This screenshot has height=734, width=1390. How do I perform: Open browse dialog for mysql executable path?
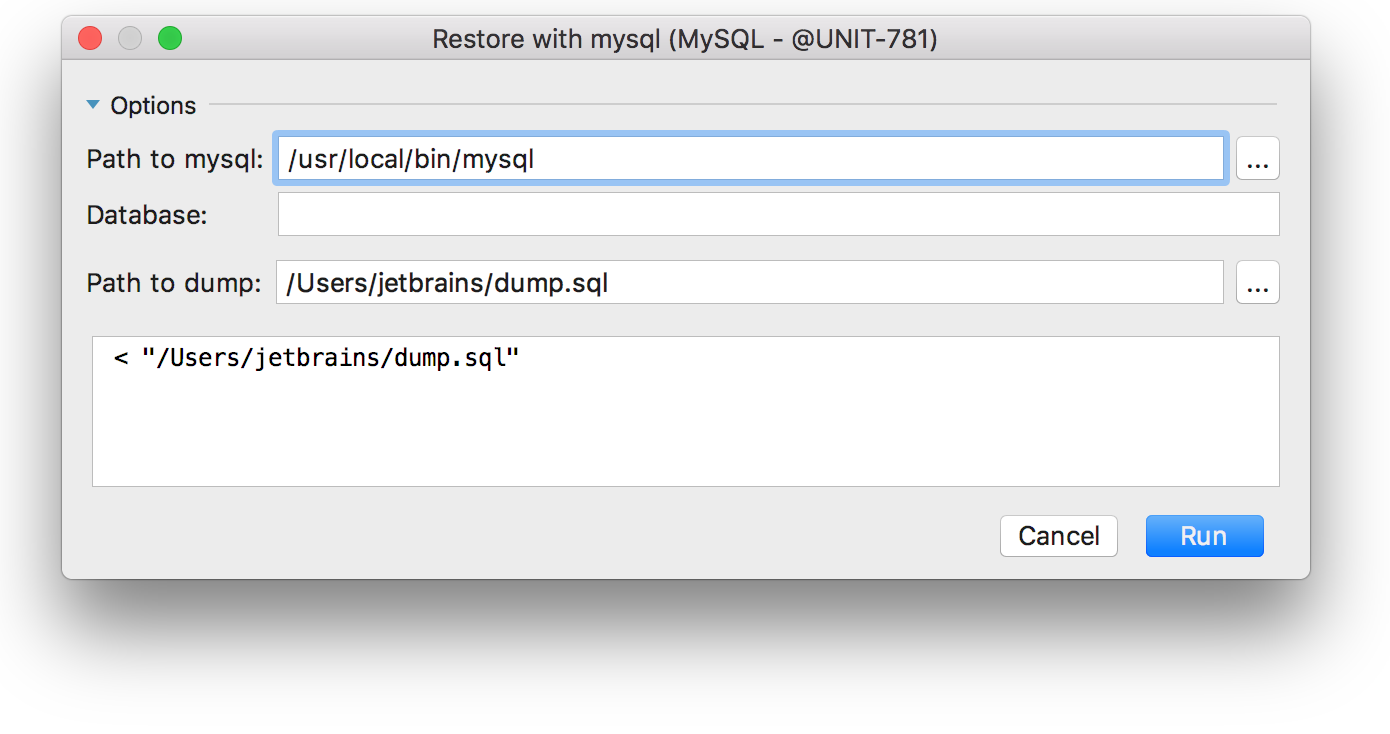[1257, 159]
